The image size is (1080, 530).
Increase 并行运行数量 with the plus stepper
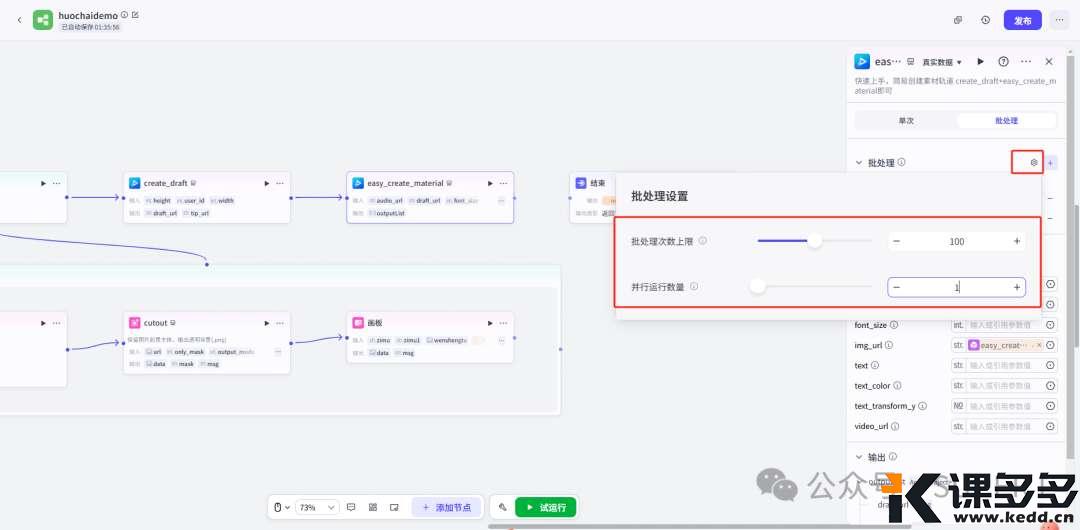(x=1017, y=287)
